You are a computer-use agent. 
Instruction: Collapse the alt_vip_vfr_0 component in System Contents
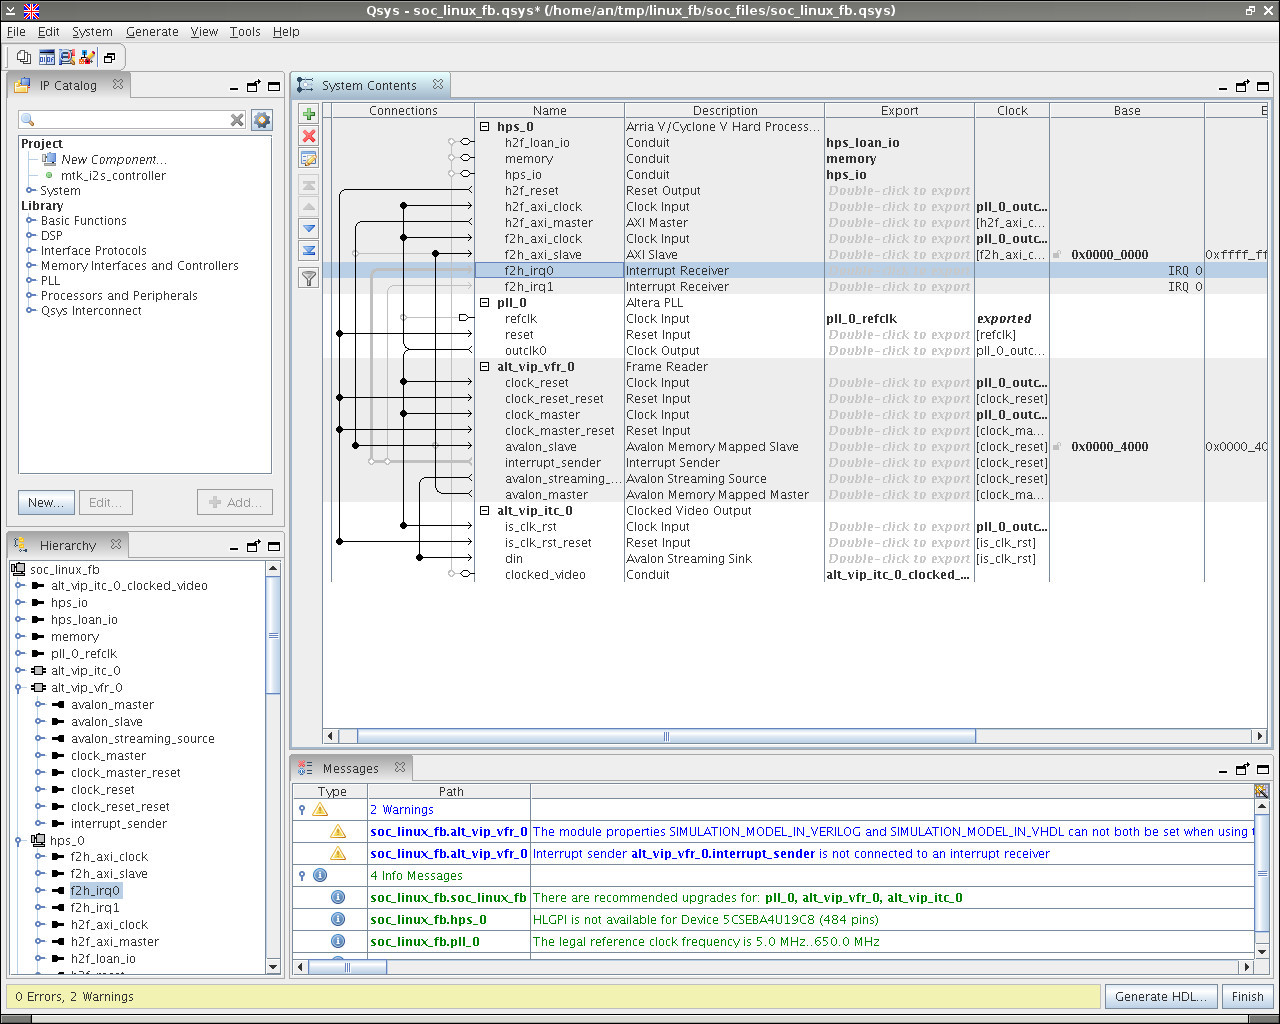pos(485,367)
